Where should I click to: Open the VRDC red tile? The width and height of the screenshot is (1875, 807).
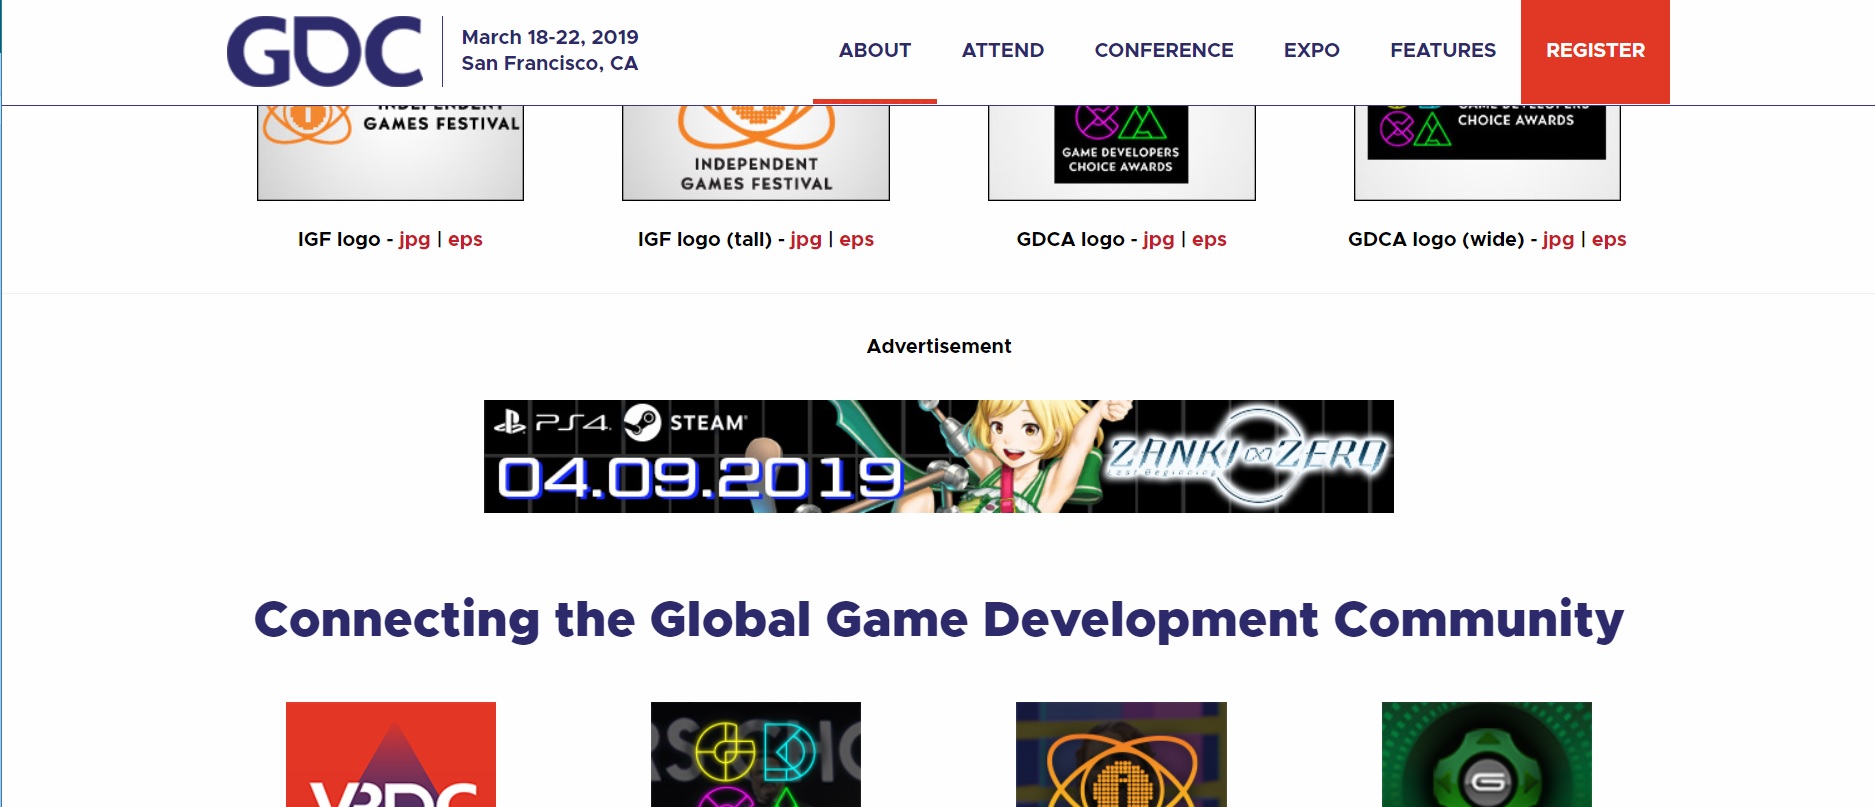391,754
